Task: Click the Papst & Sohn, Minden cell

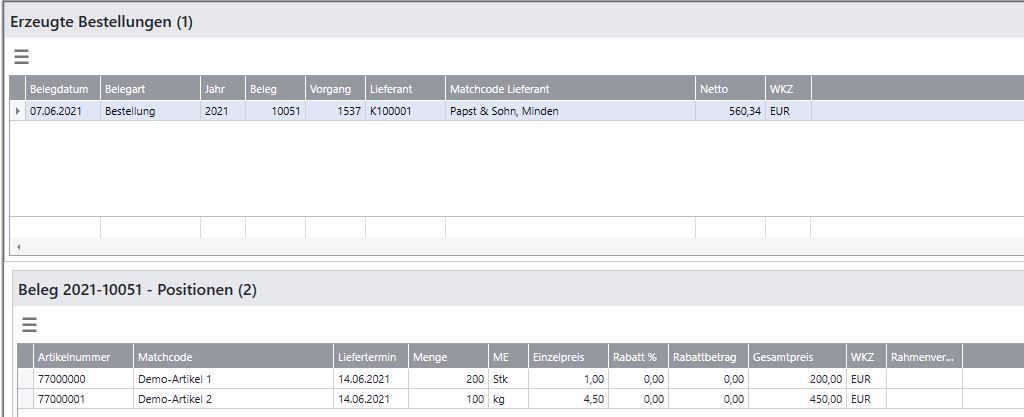Action: (x=570, y=111)
